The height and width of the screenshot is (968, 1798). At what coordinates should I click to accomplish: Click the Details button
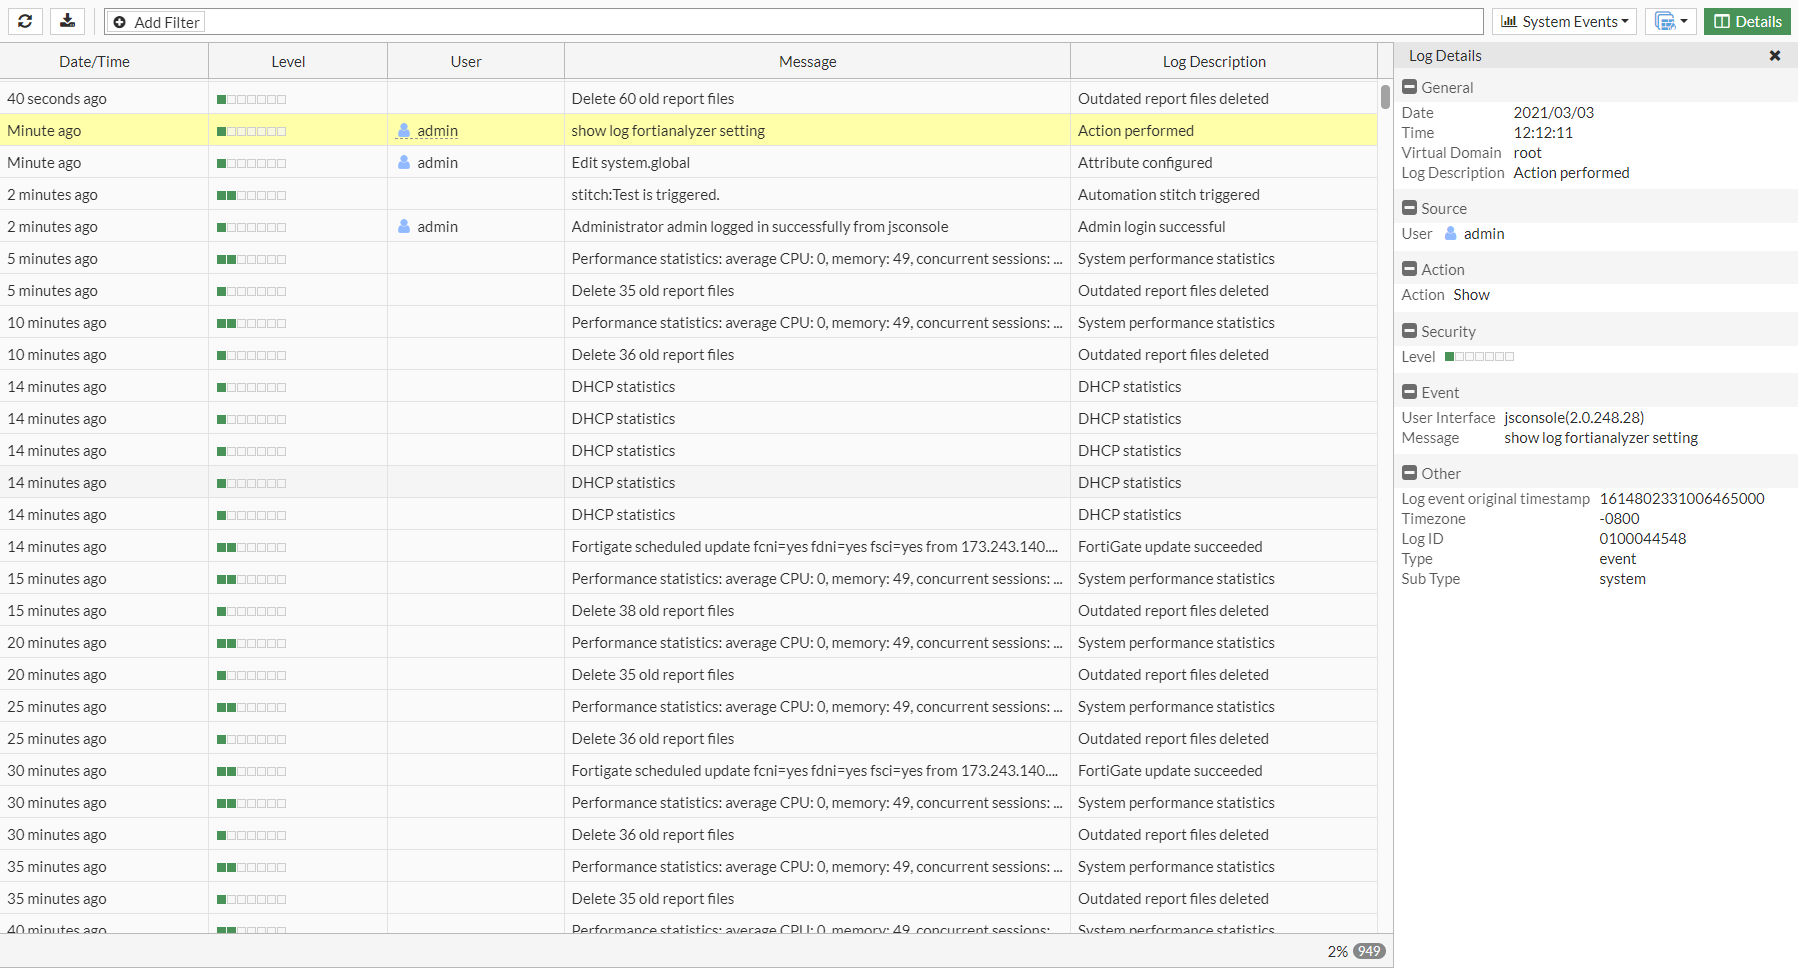tap(1747, 20)
